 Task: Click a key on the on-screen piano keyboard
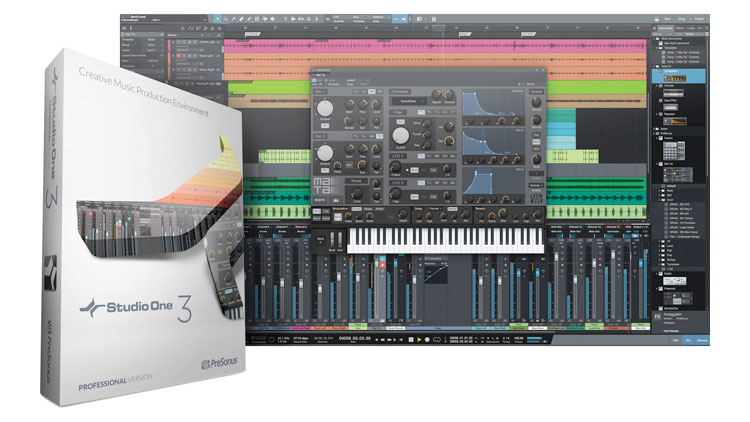pos(445,240)
